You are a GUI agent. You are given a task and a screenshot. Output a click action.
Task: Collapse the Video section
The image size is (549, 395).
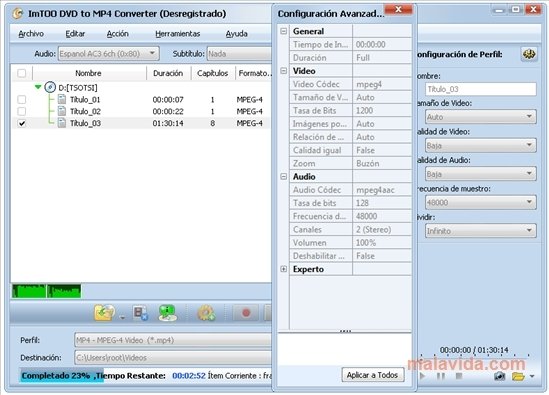[x=284, y=71]
